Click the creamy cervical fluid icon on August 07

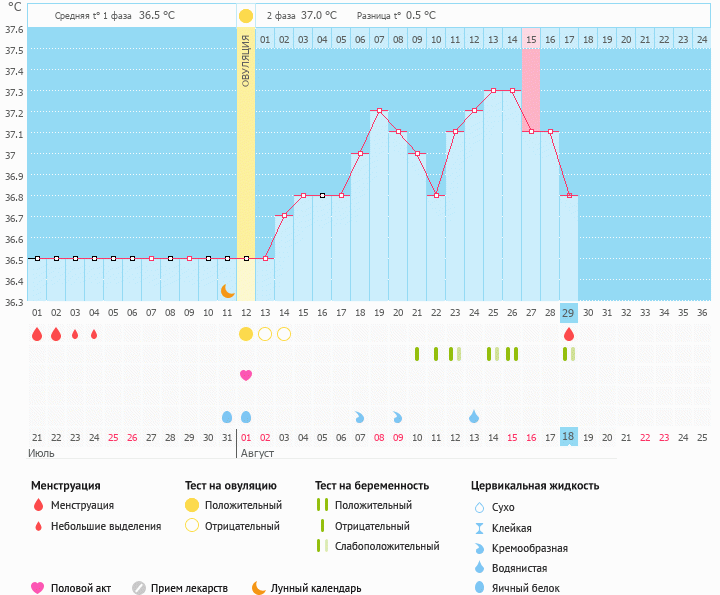point(360,416)
